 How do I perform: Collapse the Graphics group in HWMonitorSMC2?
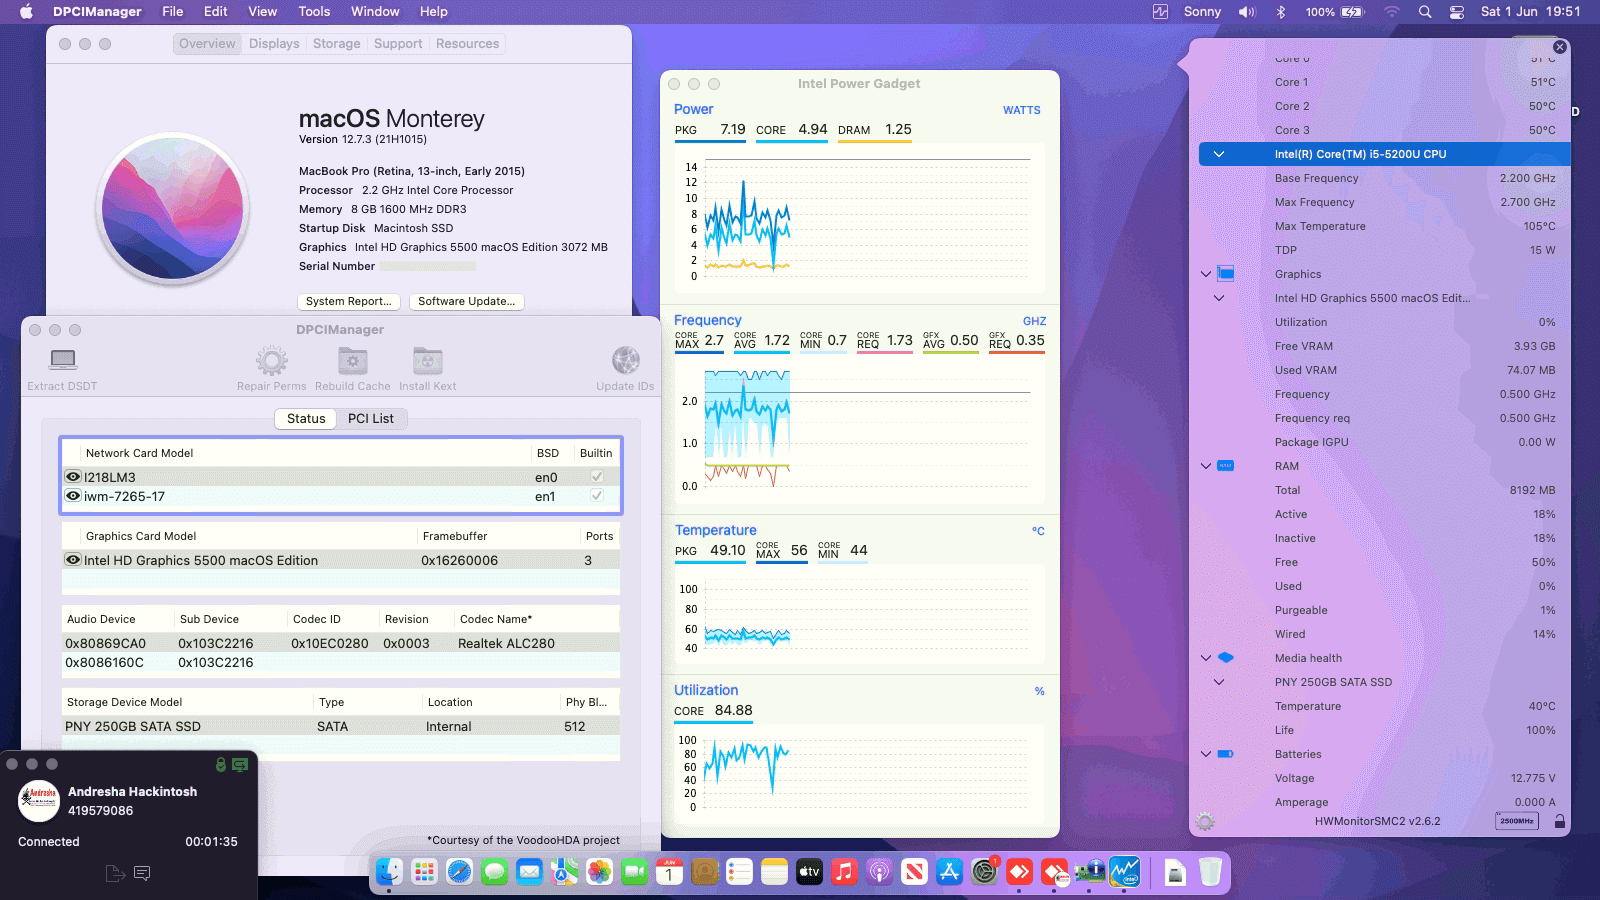[1206, 274]
